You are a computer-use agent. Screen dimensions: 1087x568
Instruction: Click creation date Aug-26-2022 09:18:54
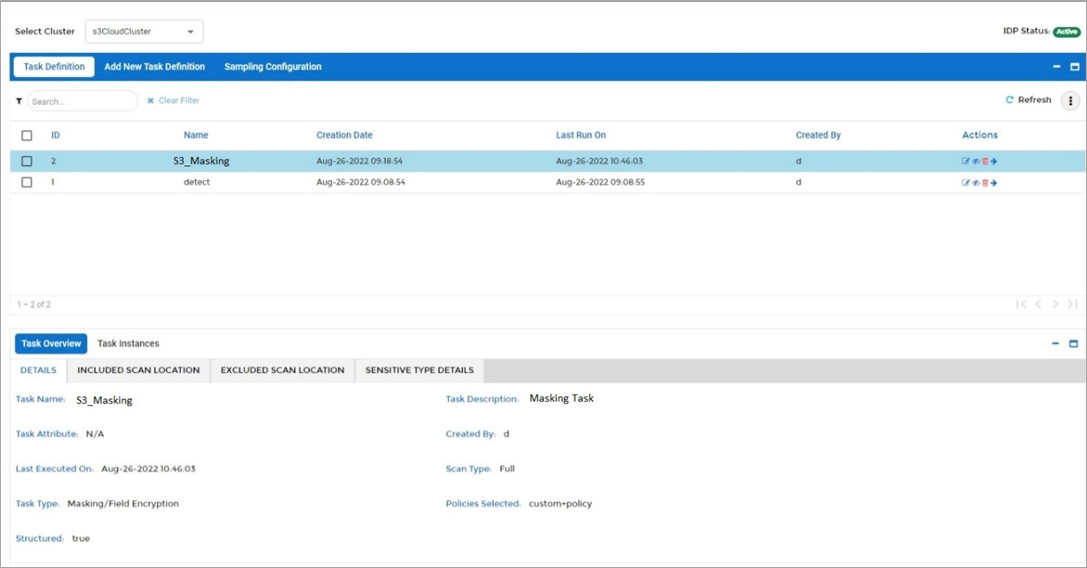click(360, 161)
